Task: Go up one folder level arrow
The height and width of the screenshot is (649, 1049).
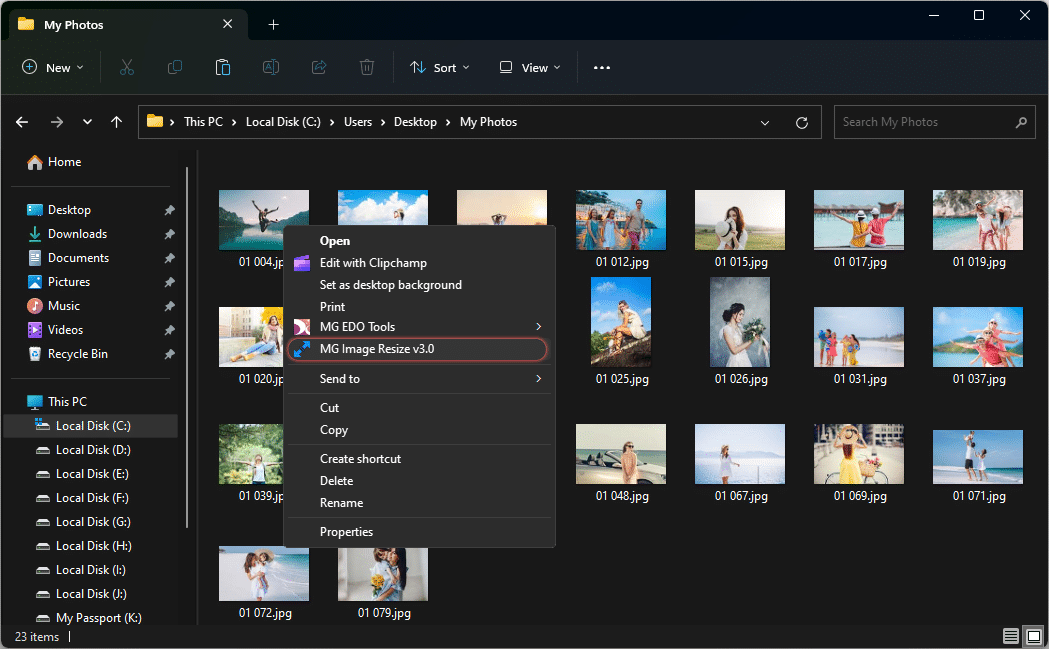Action: [x=116, y=122]
